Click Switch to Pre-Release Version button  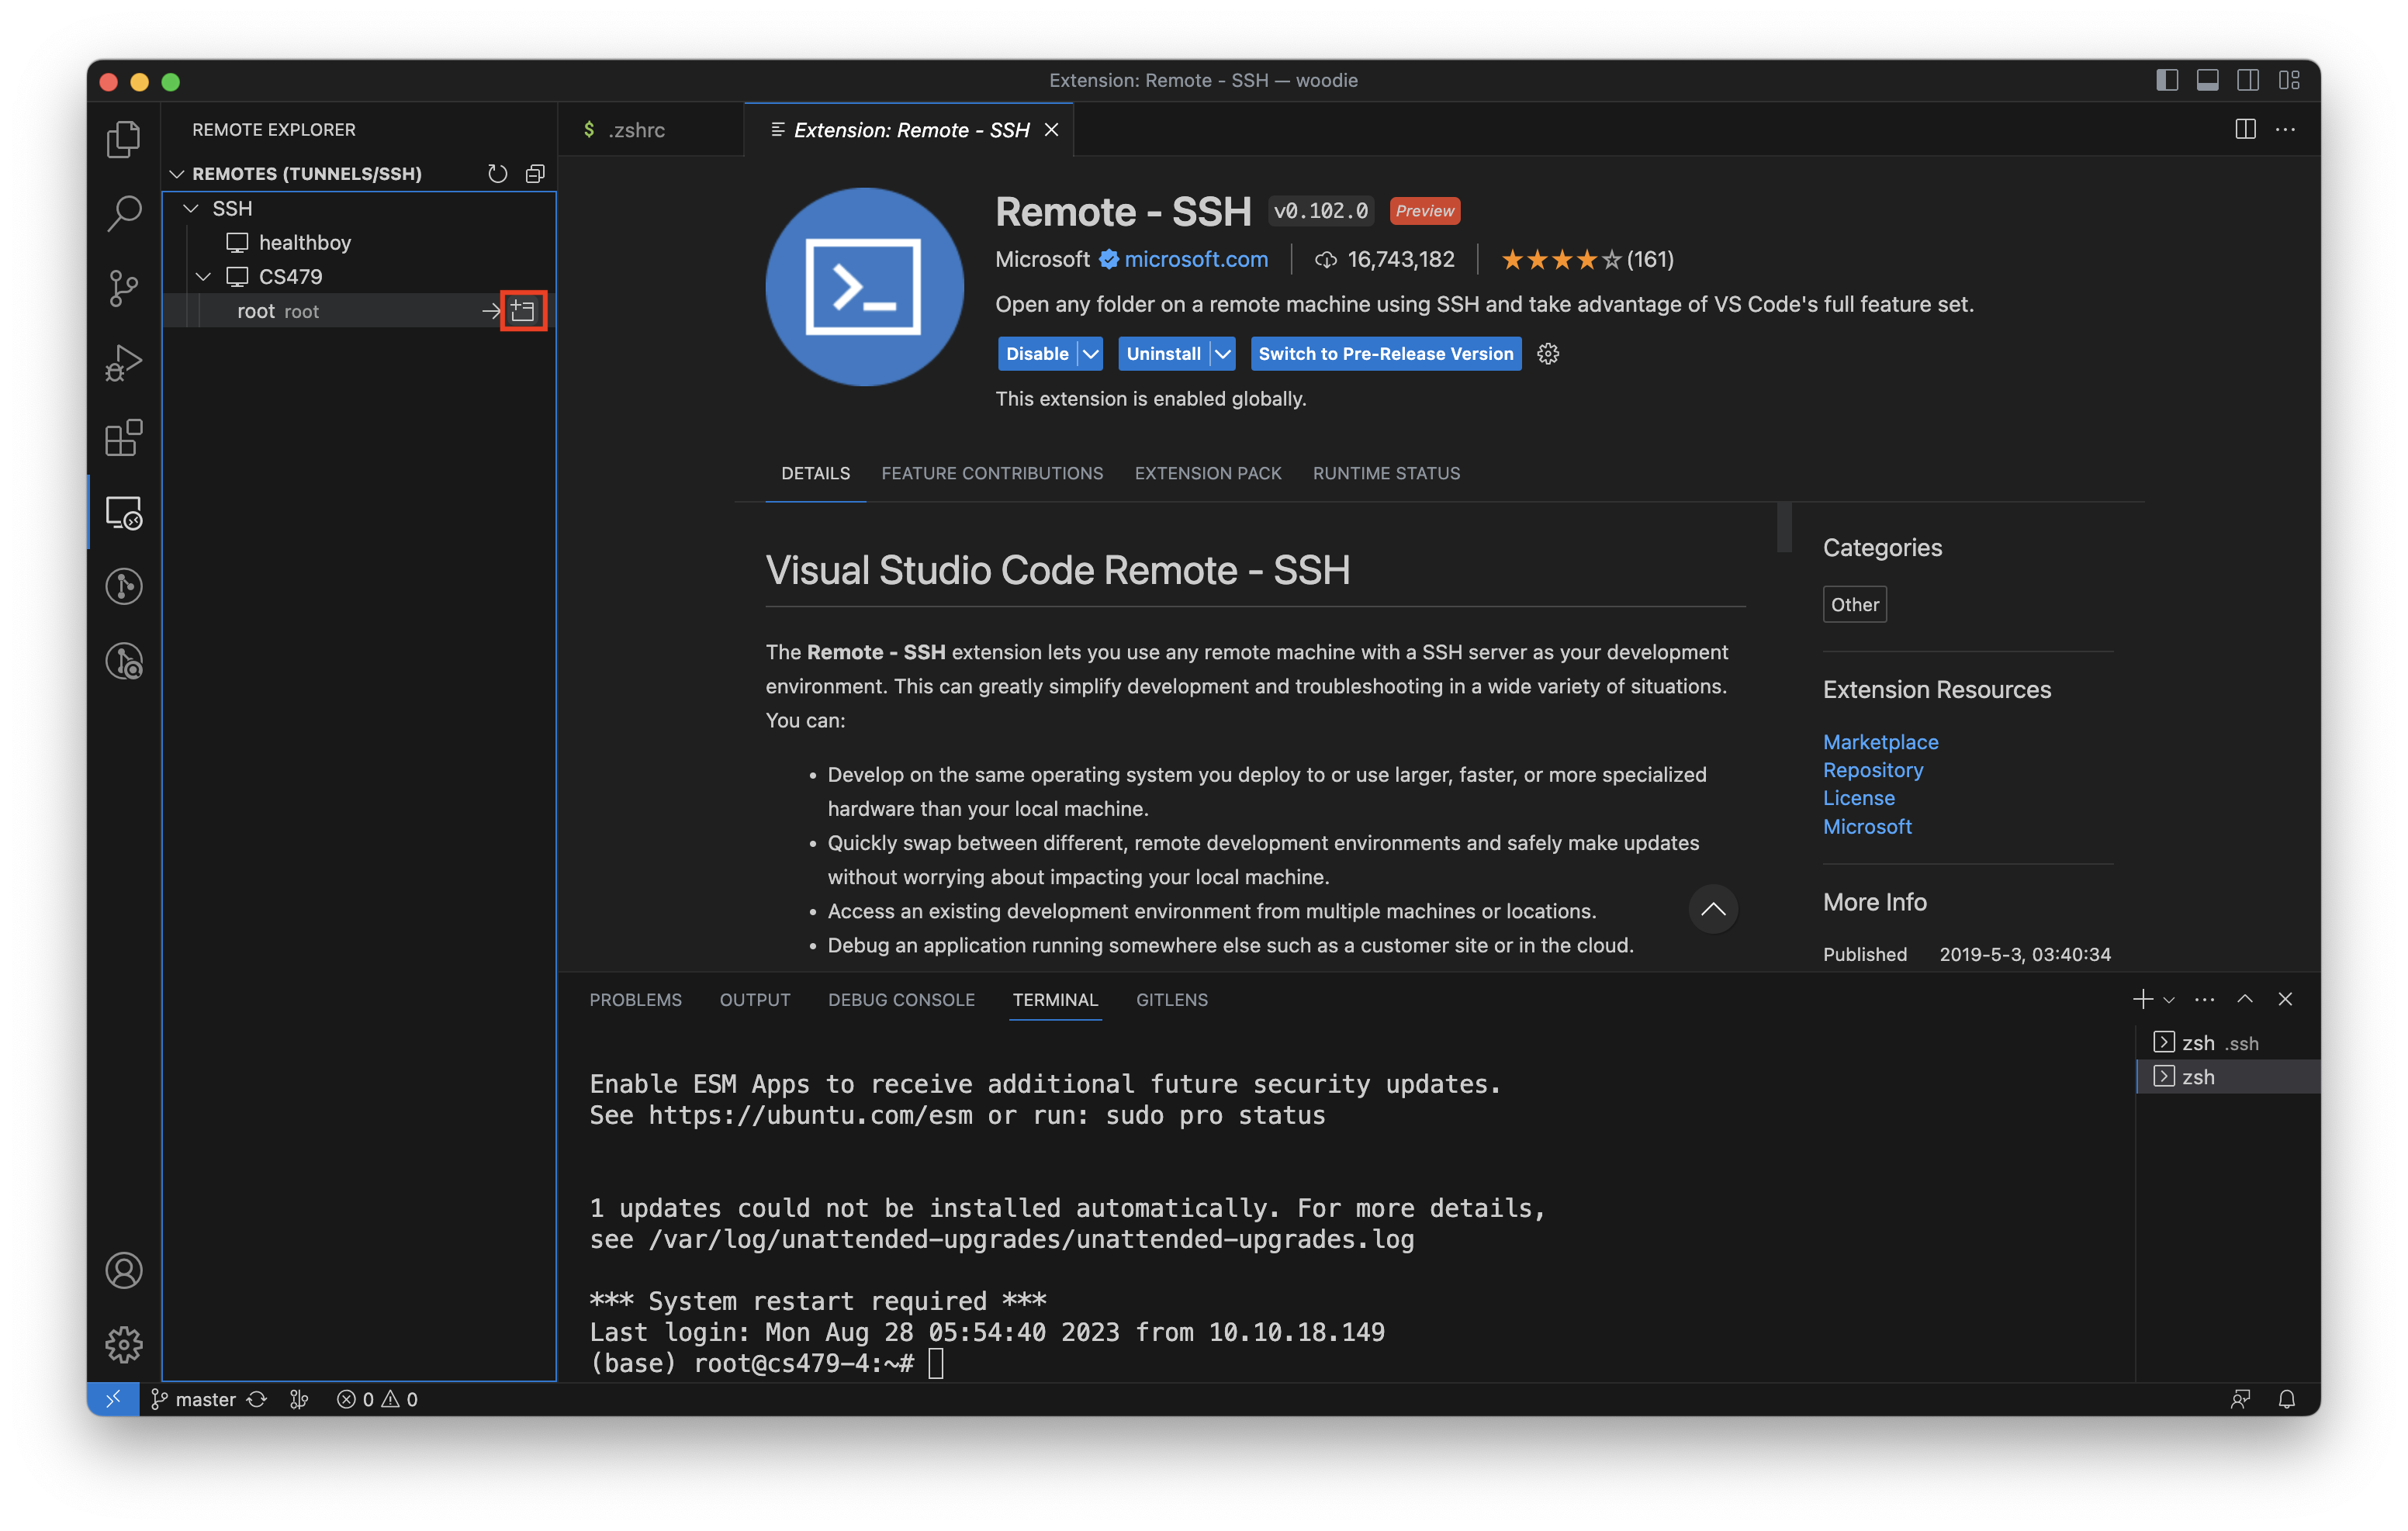point(1385,354)
